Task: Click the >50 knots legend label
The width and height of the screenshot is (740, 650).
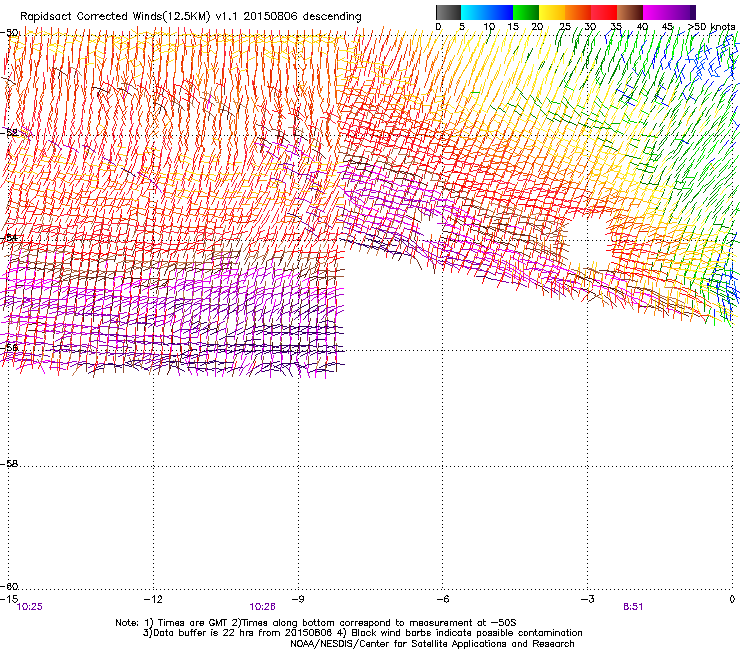Action: click(711, 27)
